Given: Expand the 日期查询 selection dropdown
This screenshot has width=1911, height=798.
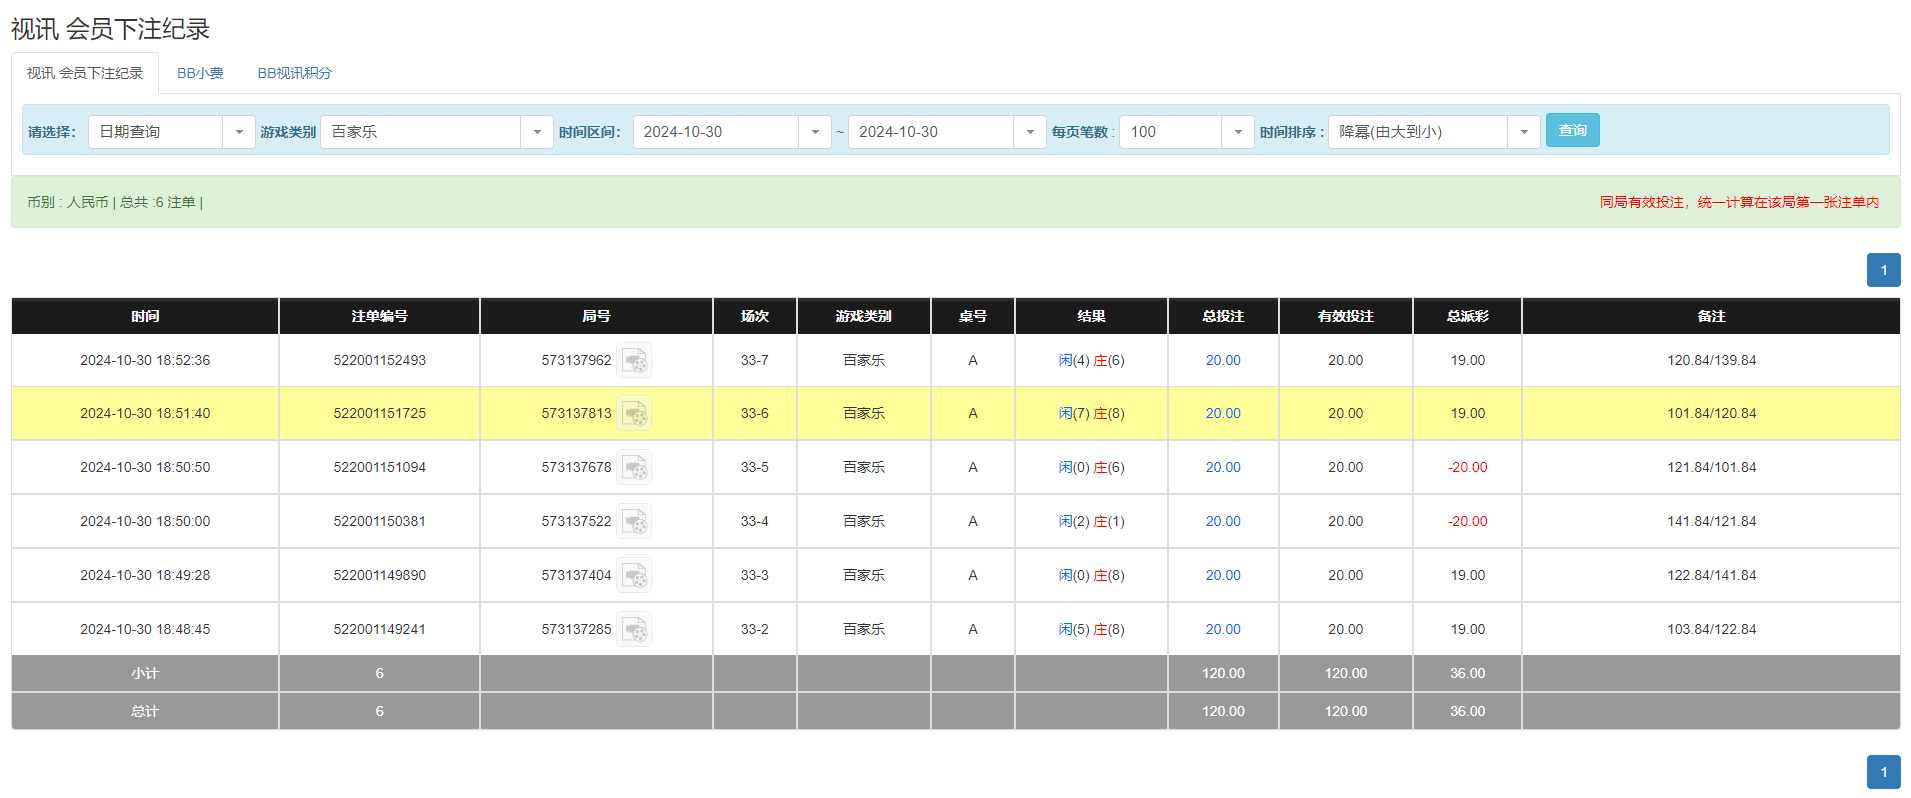Looking at the screenshot, I should click(x=238, y=132).
